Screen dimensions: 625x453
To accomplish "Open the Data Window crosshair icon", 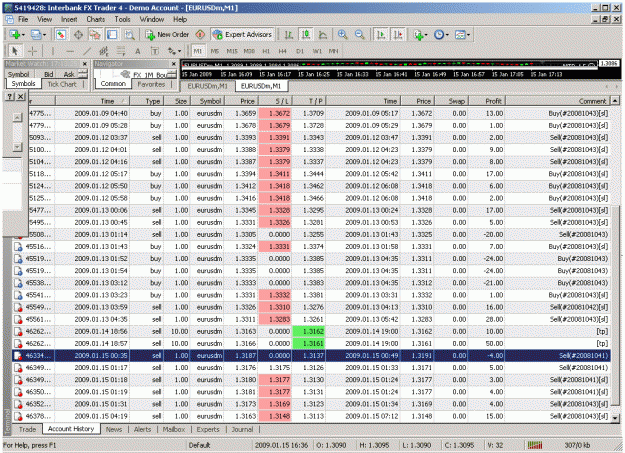I will click(x=79, y=35).
